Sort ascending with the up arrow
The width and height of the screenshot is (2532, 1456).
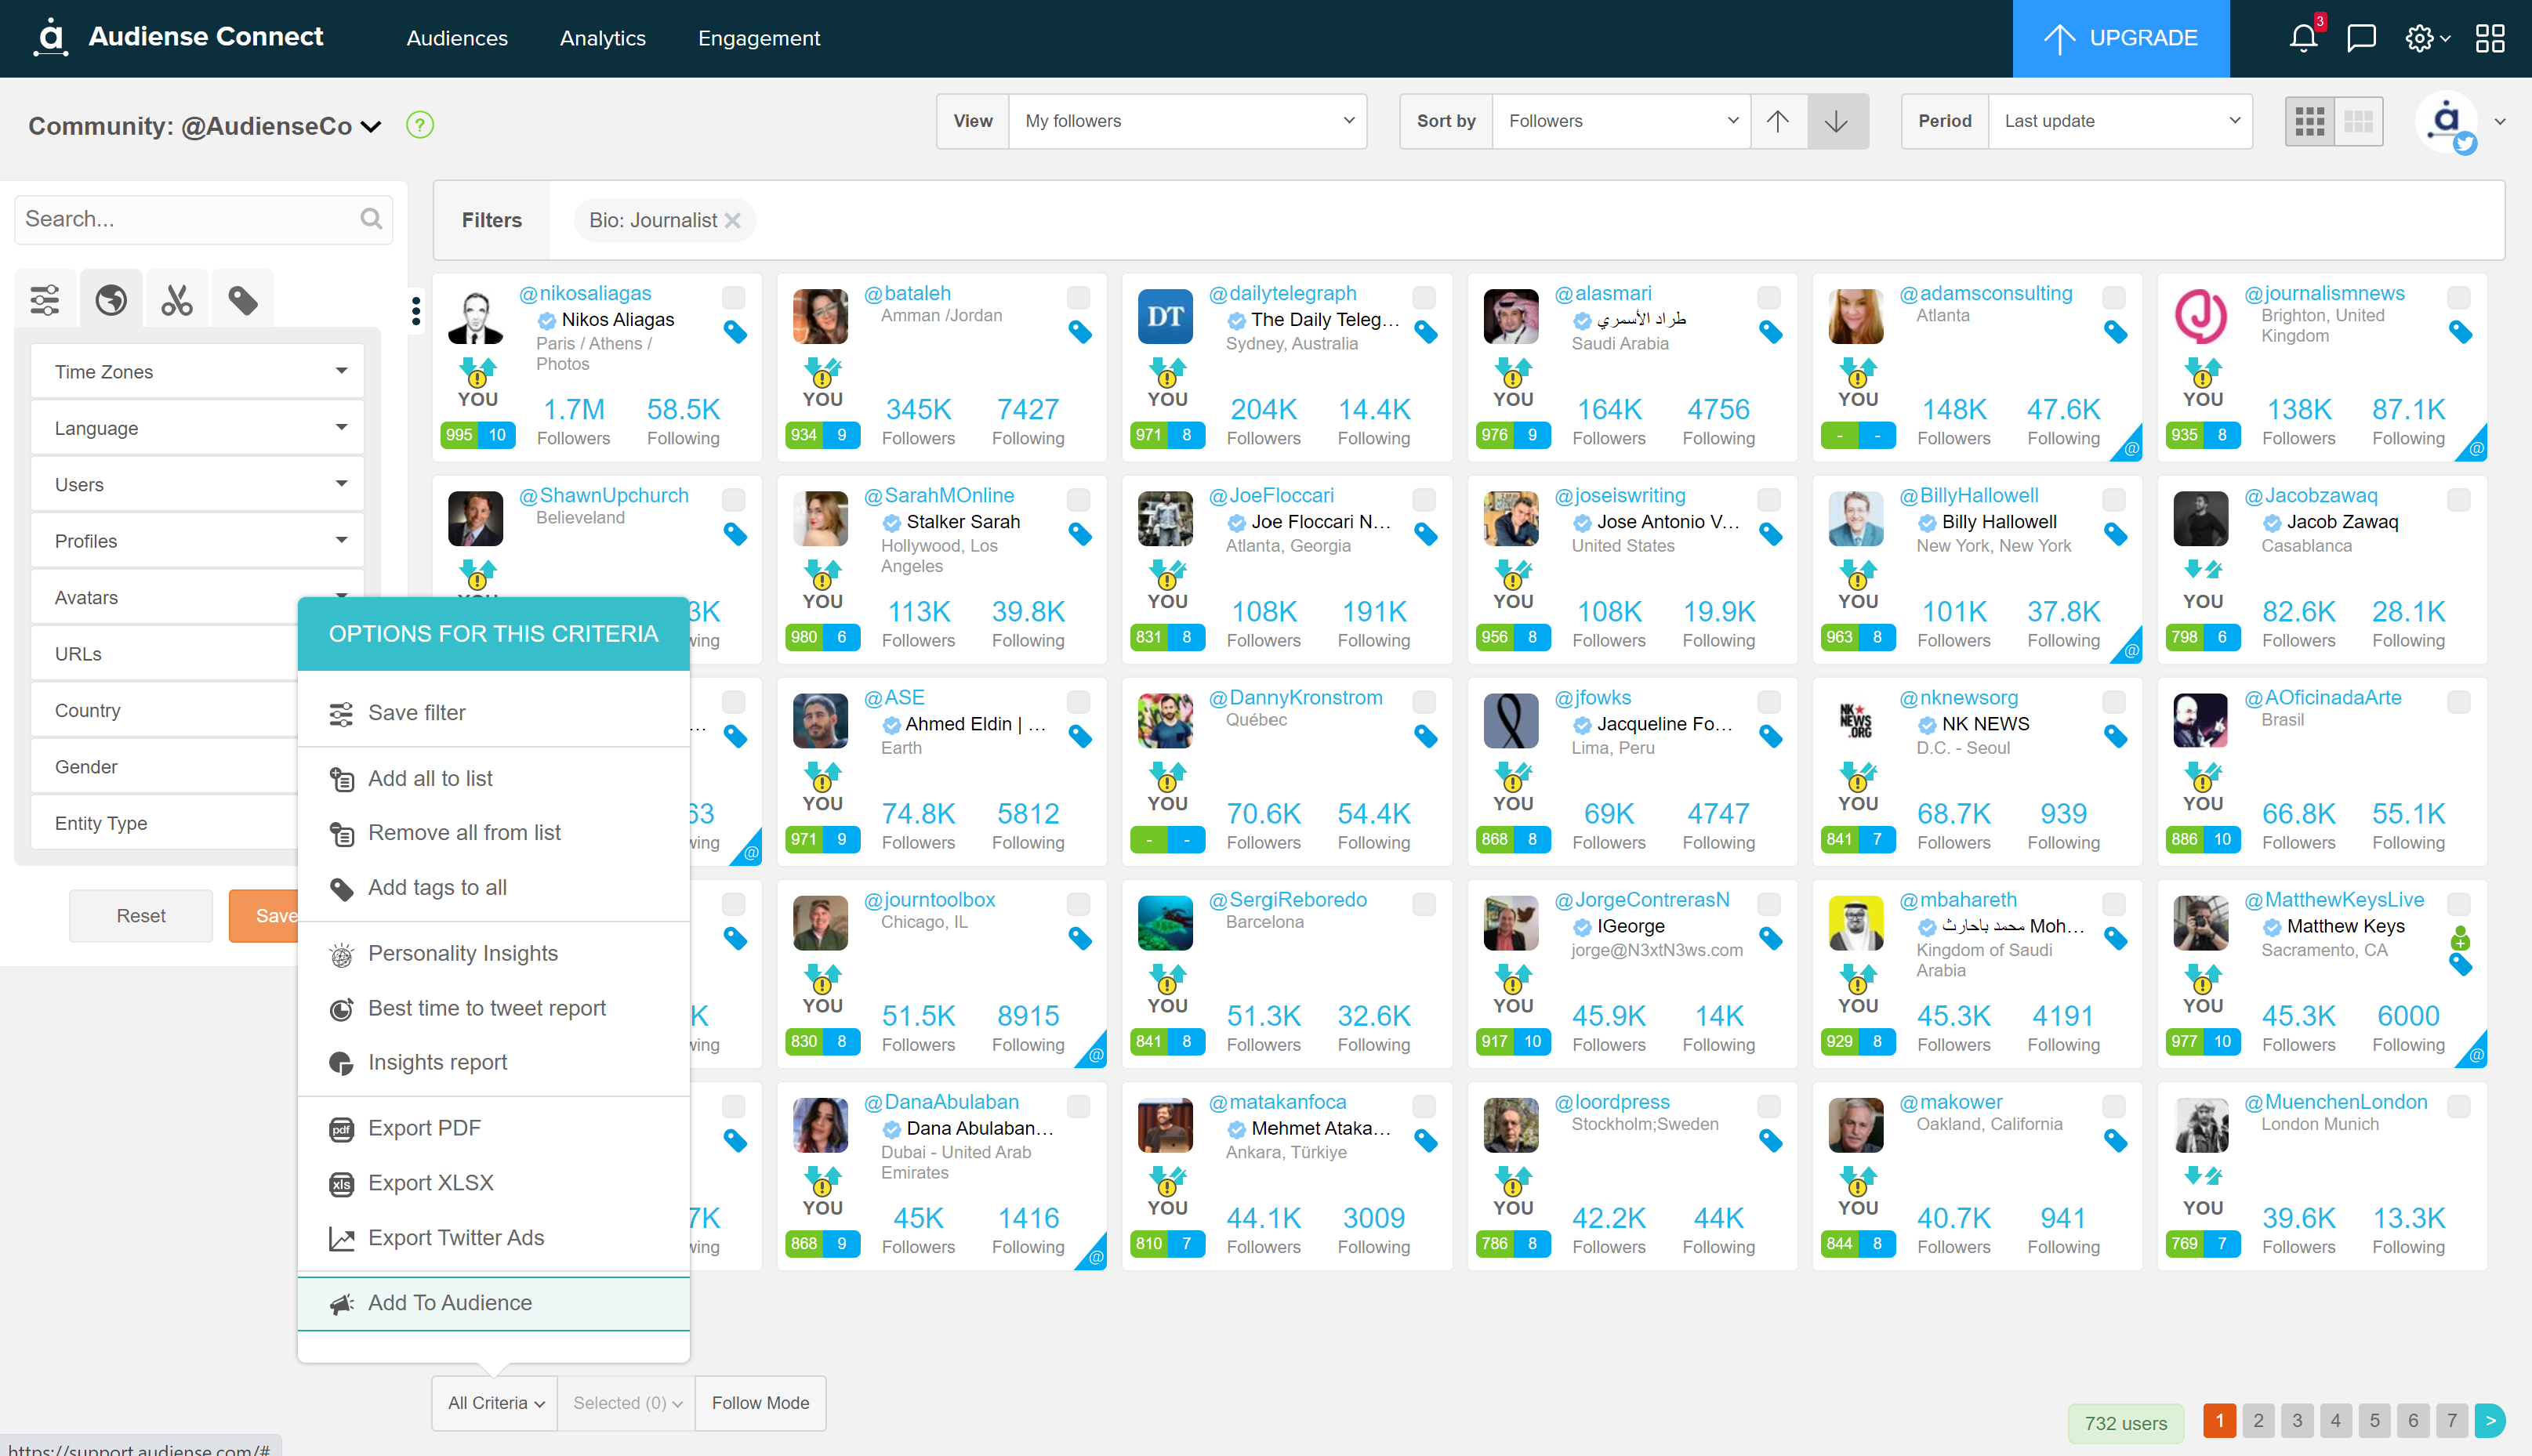(x=1778, y=121)
